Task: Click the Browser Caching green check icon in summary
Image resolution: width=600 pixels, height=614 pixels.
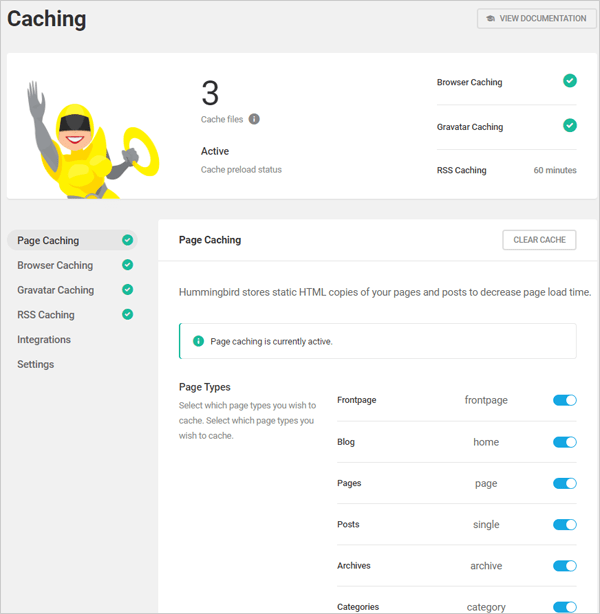Action: pos(569,81)
